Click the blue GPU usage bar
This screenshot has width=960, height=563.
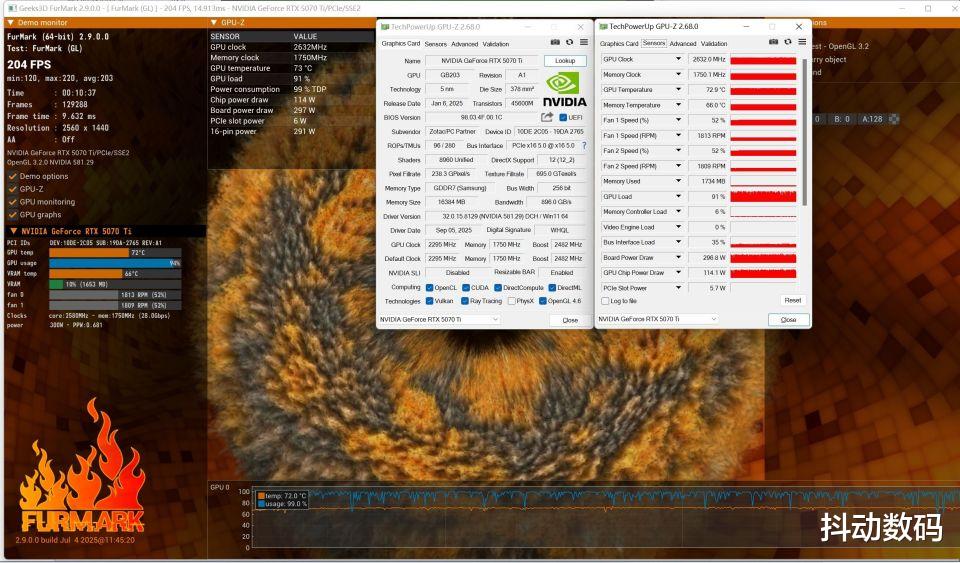[115, 263]
